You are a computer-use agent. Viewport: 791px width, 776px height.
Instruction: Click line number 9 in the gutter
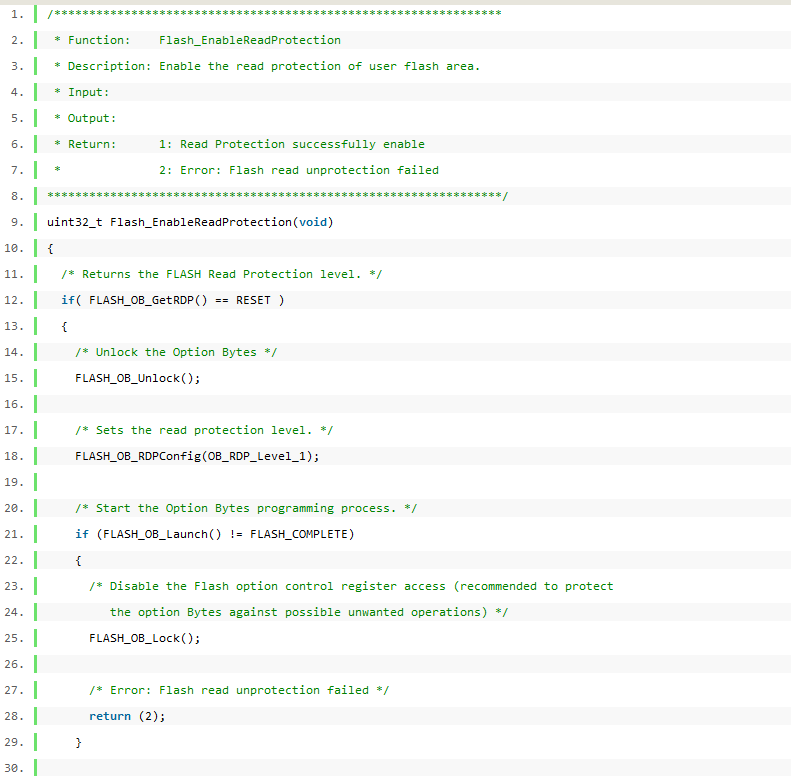17,223
